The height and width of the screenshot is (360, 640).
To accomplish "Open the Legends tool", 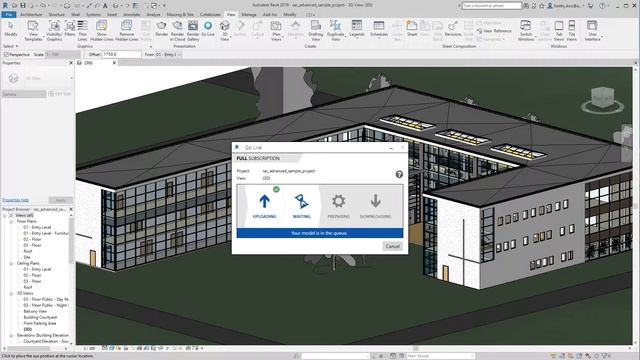I will click(x=357, y=29).
